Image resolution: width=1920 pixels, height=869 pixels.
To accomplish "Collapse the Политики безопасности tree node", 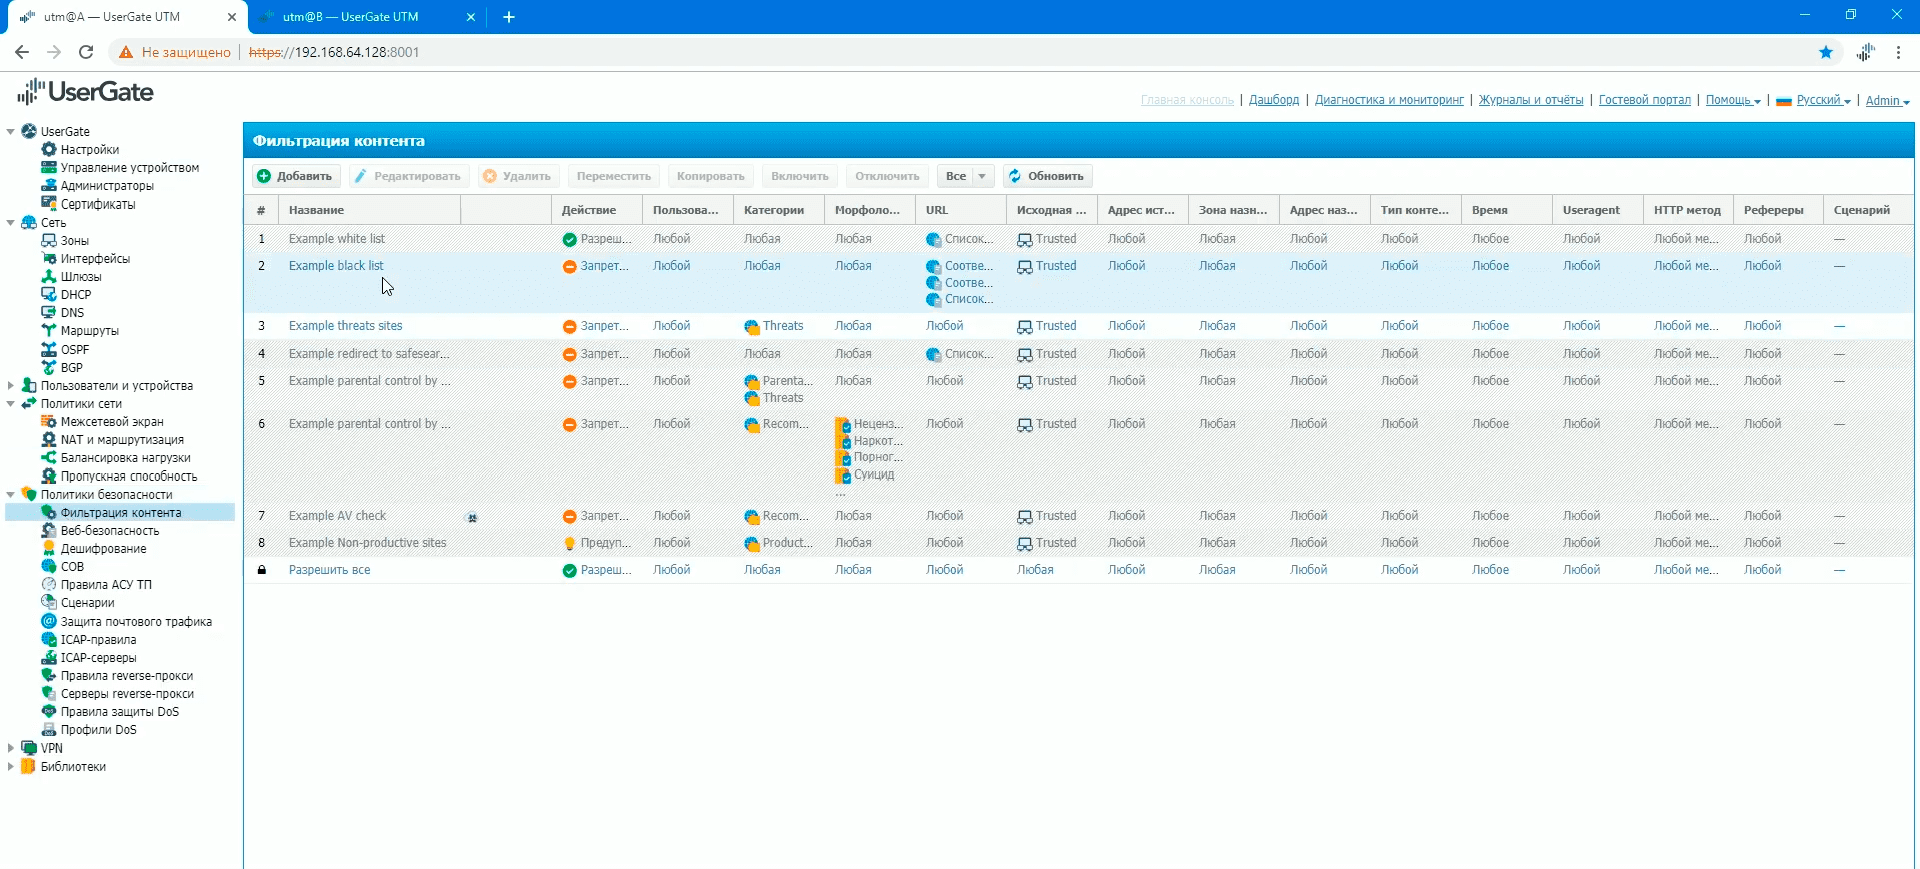I will [11, 495].
